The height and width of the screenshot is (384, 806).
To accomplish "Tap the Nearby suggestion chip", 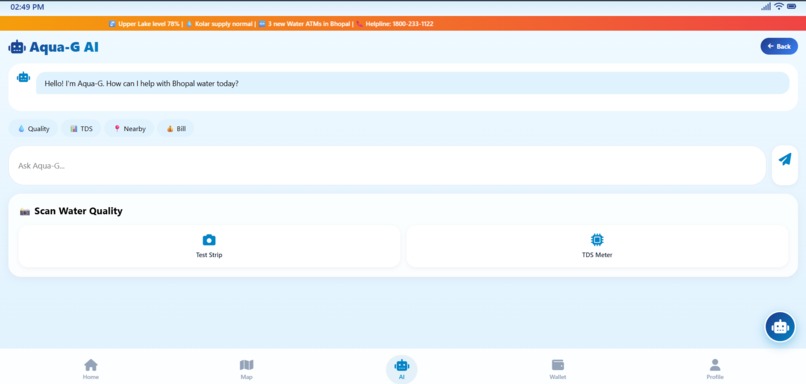I will click(130, 129).
